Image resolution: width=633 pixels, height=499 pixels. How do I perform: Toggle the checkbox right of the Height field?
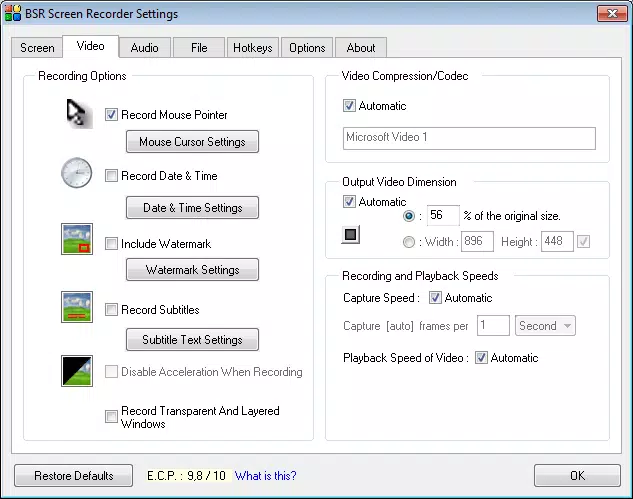(x=583, y=241)
